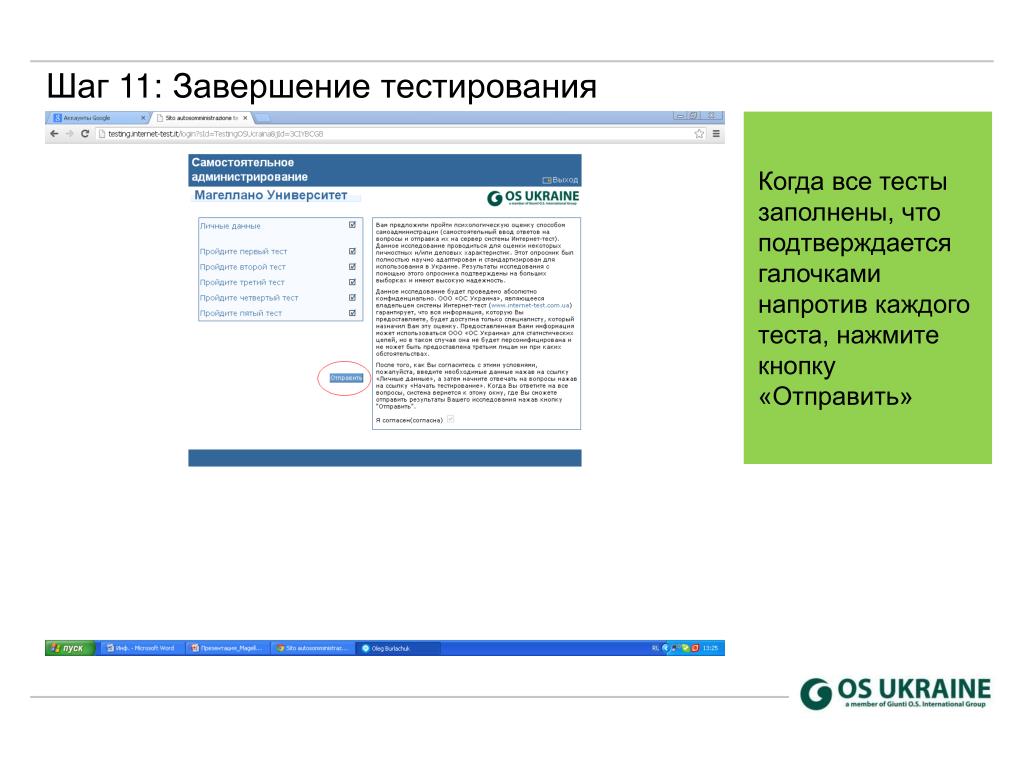This screenshot has width=1024, height=768.
Task: Click the Выход logout link
Action: (x=561, y=180)
